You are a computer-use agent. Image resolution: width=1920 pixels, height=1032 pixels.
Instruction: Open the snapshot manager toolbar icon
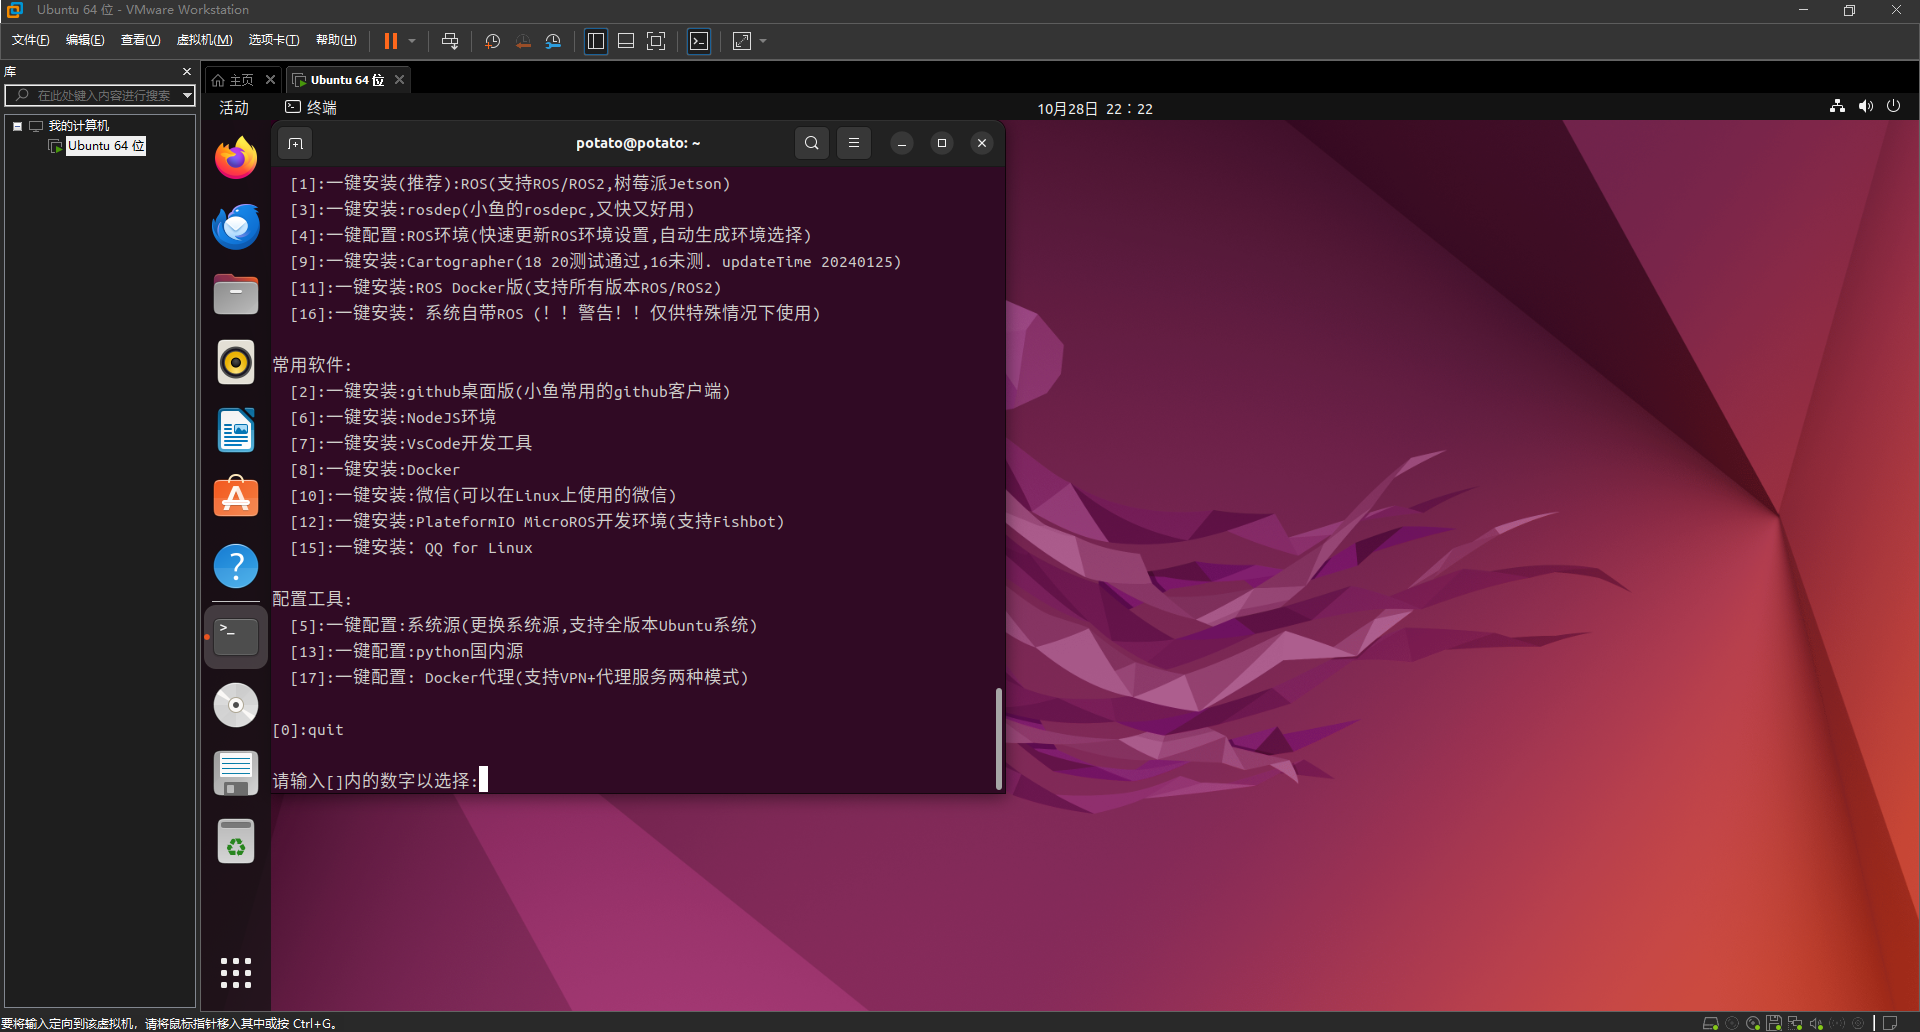click(554, 41)
